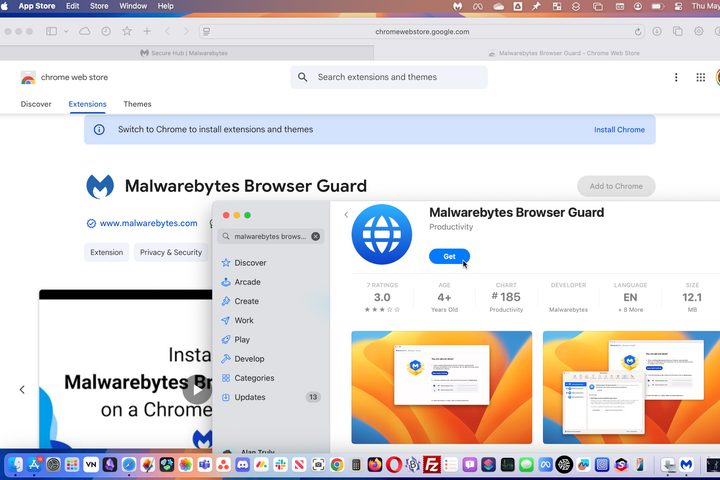Go back in the App Store window

pyautogui.click(x=346, y=215)
